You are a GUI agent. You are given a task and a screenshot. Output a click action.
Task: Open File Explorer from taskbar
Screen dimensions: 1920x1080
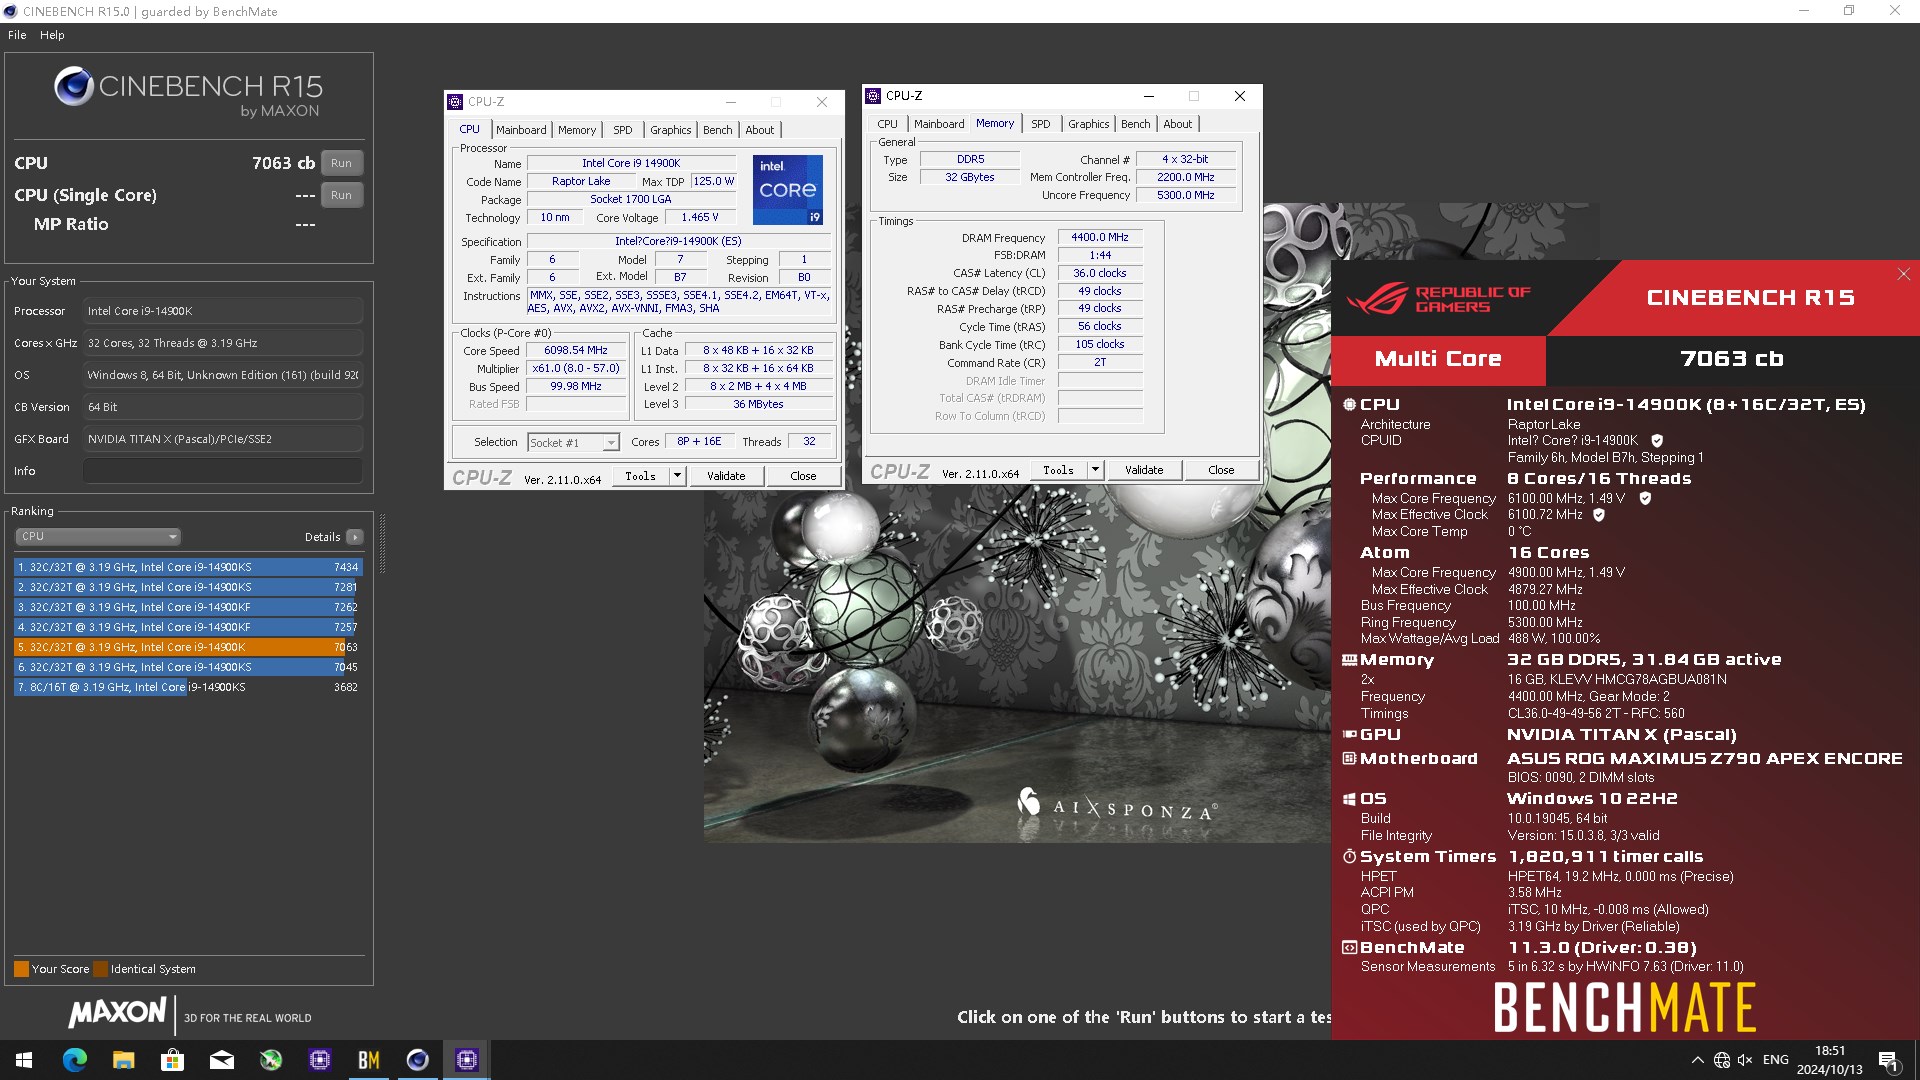123,1060
